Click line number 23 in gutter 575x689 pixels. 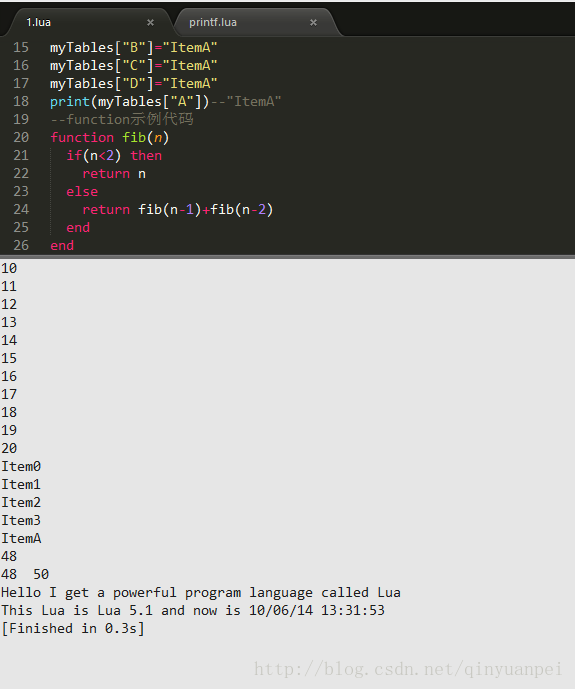click(21, 192)
